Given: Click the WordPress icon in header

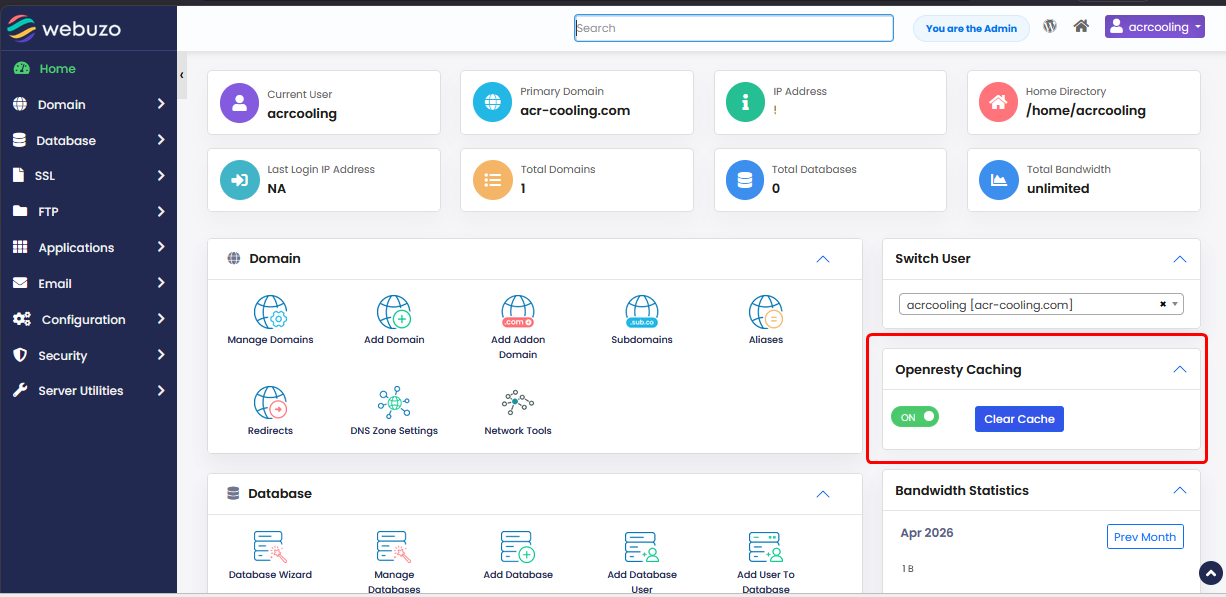Looking at the screenshot, I should coord(1050,27).
